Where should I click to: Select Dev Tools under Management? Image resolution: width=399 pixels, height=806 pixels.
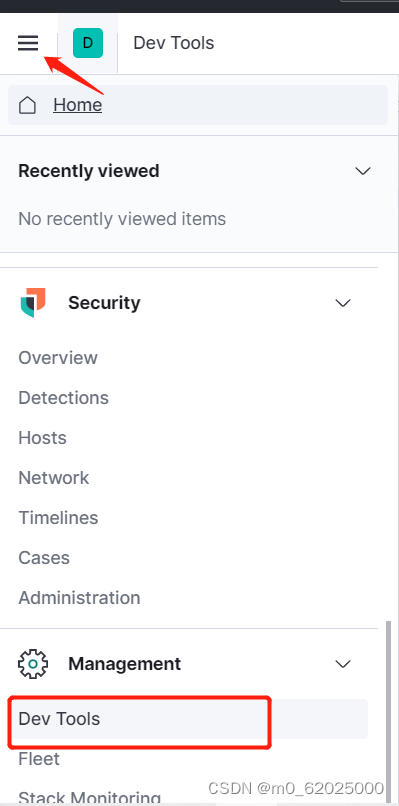tap(188, 719)
